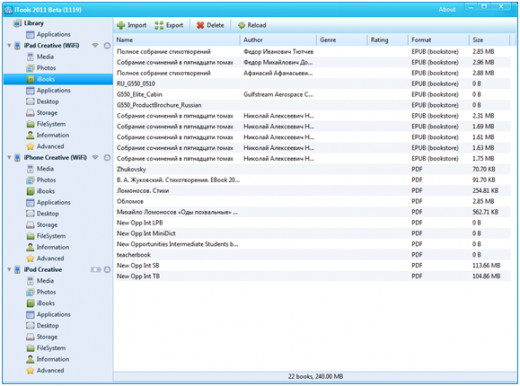The height and width of the screenshot is (386, 520).
Task: Select the Обломов PDF row
Action: coord(312,201)
